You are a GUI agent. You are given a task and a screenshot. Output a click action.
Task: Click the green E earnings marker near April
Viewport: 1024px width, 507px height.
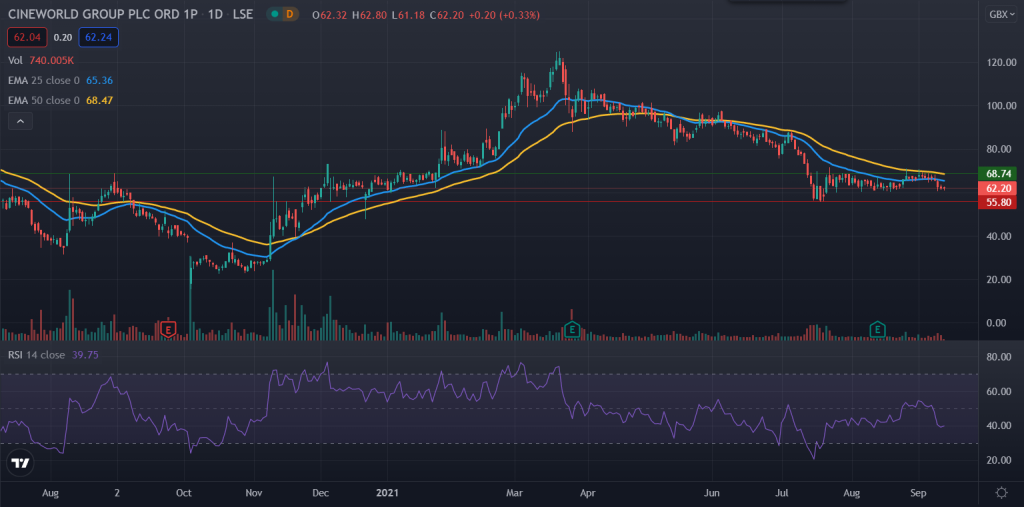coord(572,329)
